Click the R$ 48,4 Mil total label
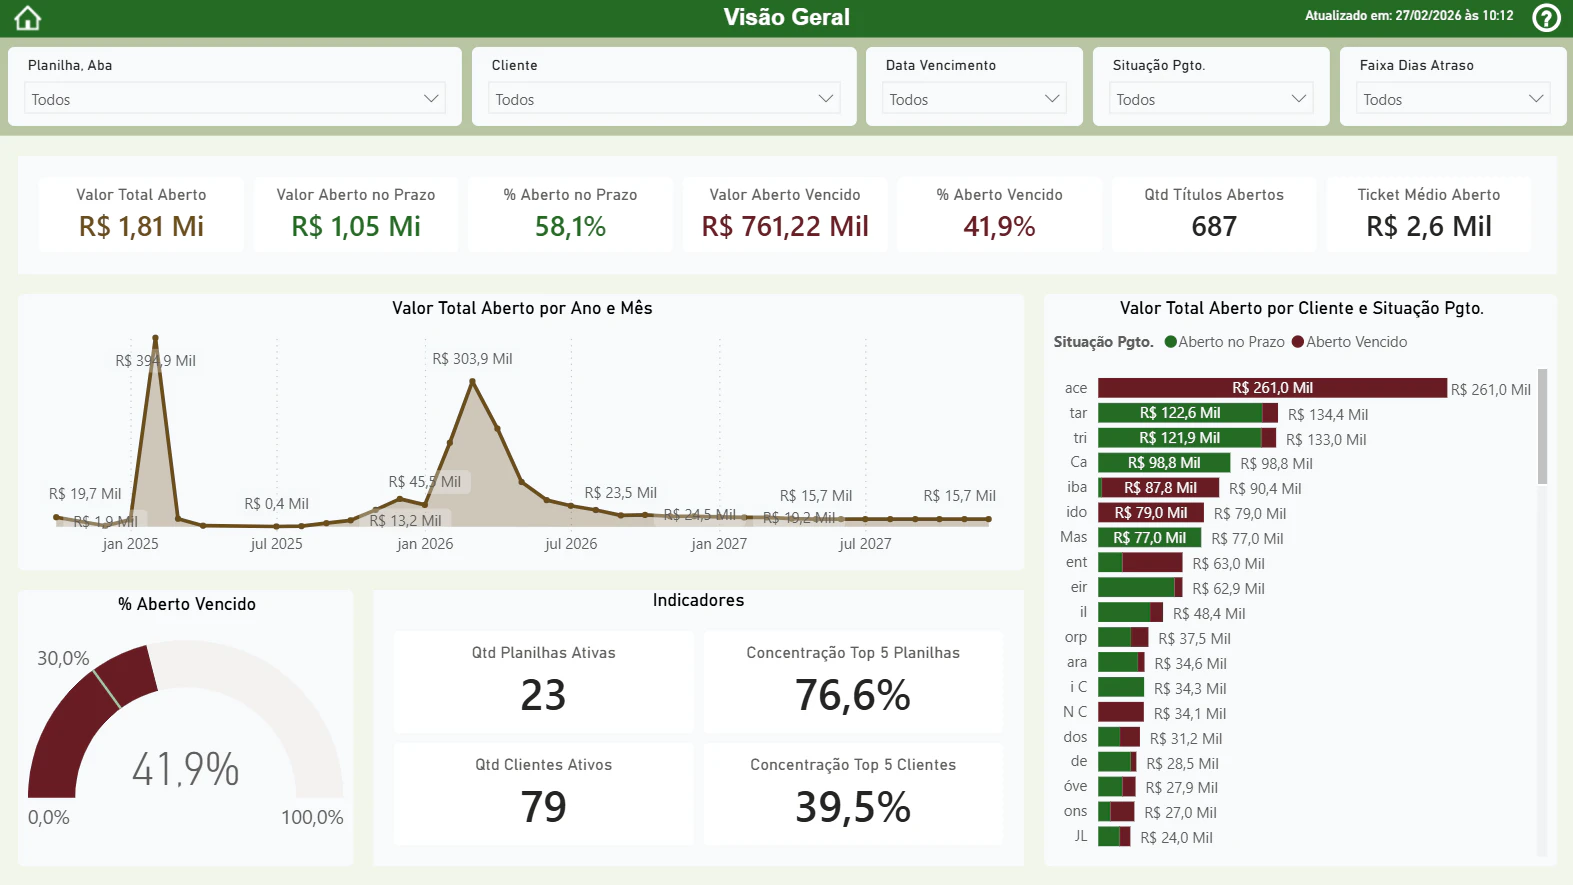Viewport: 1573px width, 885px height. pos(1209,614)
